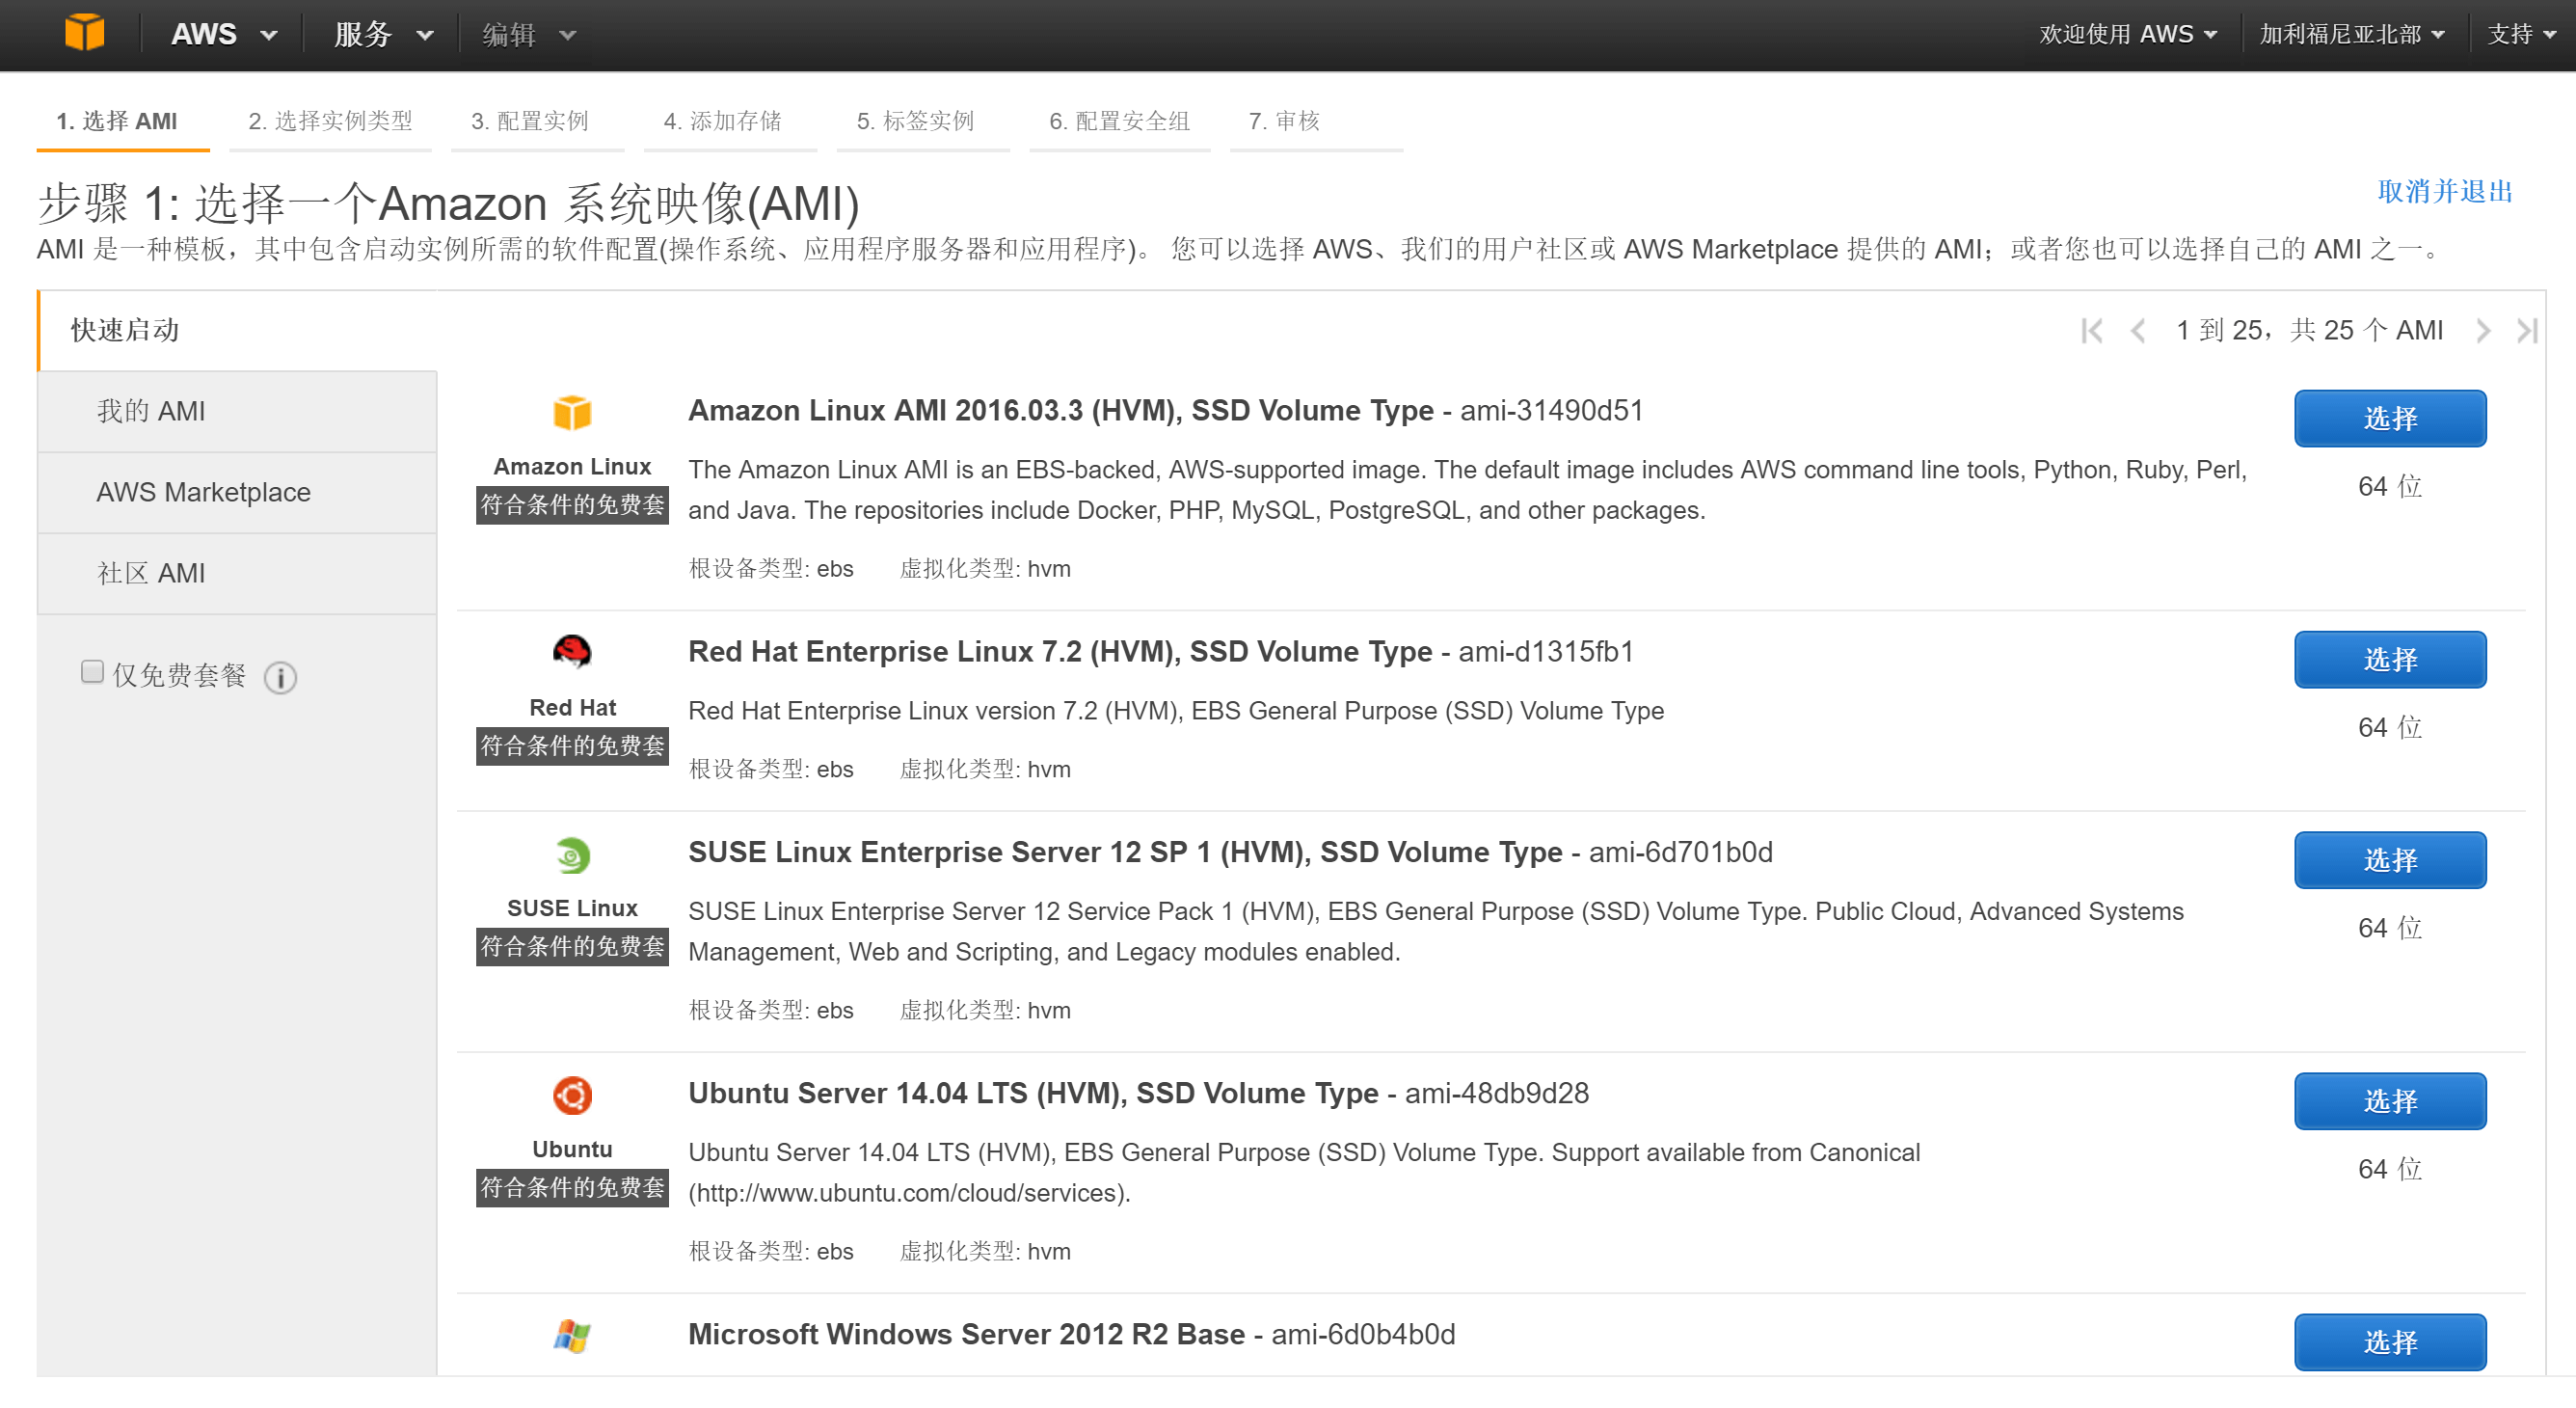The image size is (2576, 1408).
Task: Go to the previous AMI page
Action: pyautogui.click(x=2137, y=331)
